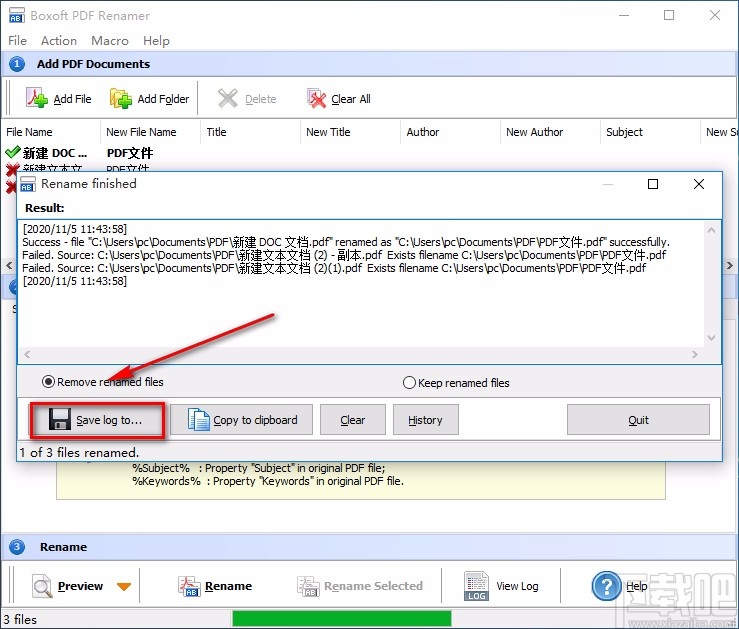Click the Author column header
This screenshot has height=629, width=739.
click(450, 132)
